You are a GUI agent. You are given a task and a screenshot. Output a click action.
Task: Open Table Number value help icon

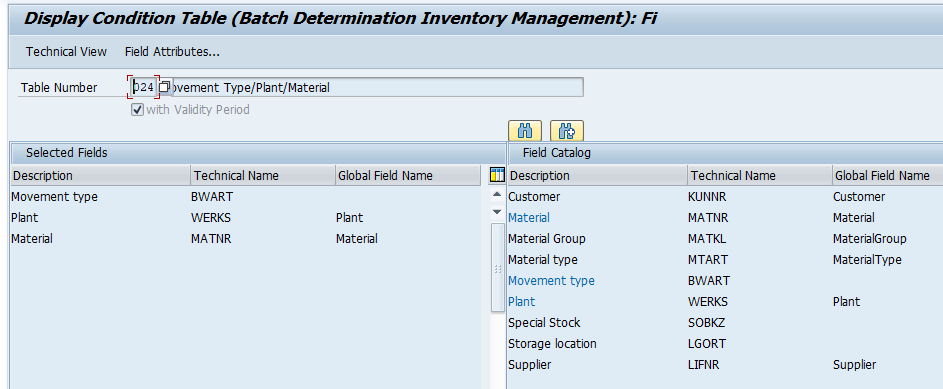click(165, 87)
